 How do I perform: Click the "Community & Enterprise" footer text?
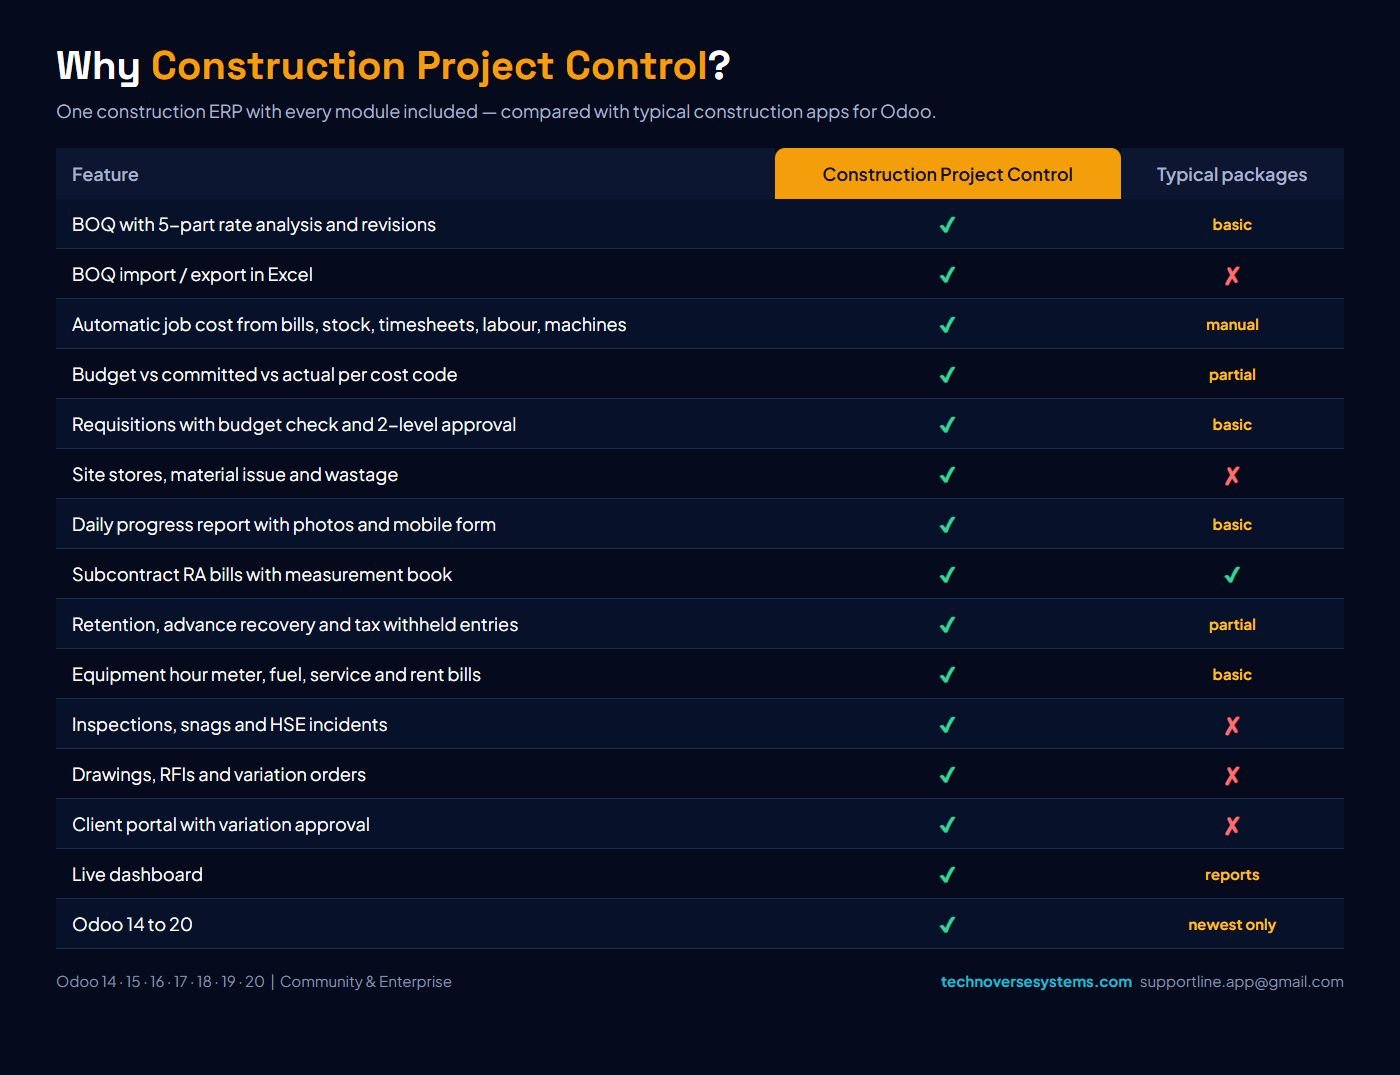(x=366, y=982)
